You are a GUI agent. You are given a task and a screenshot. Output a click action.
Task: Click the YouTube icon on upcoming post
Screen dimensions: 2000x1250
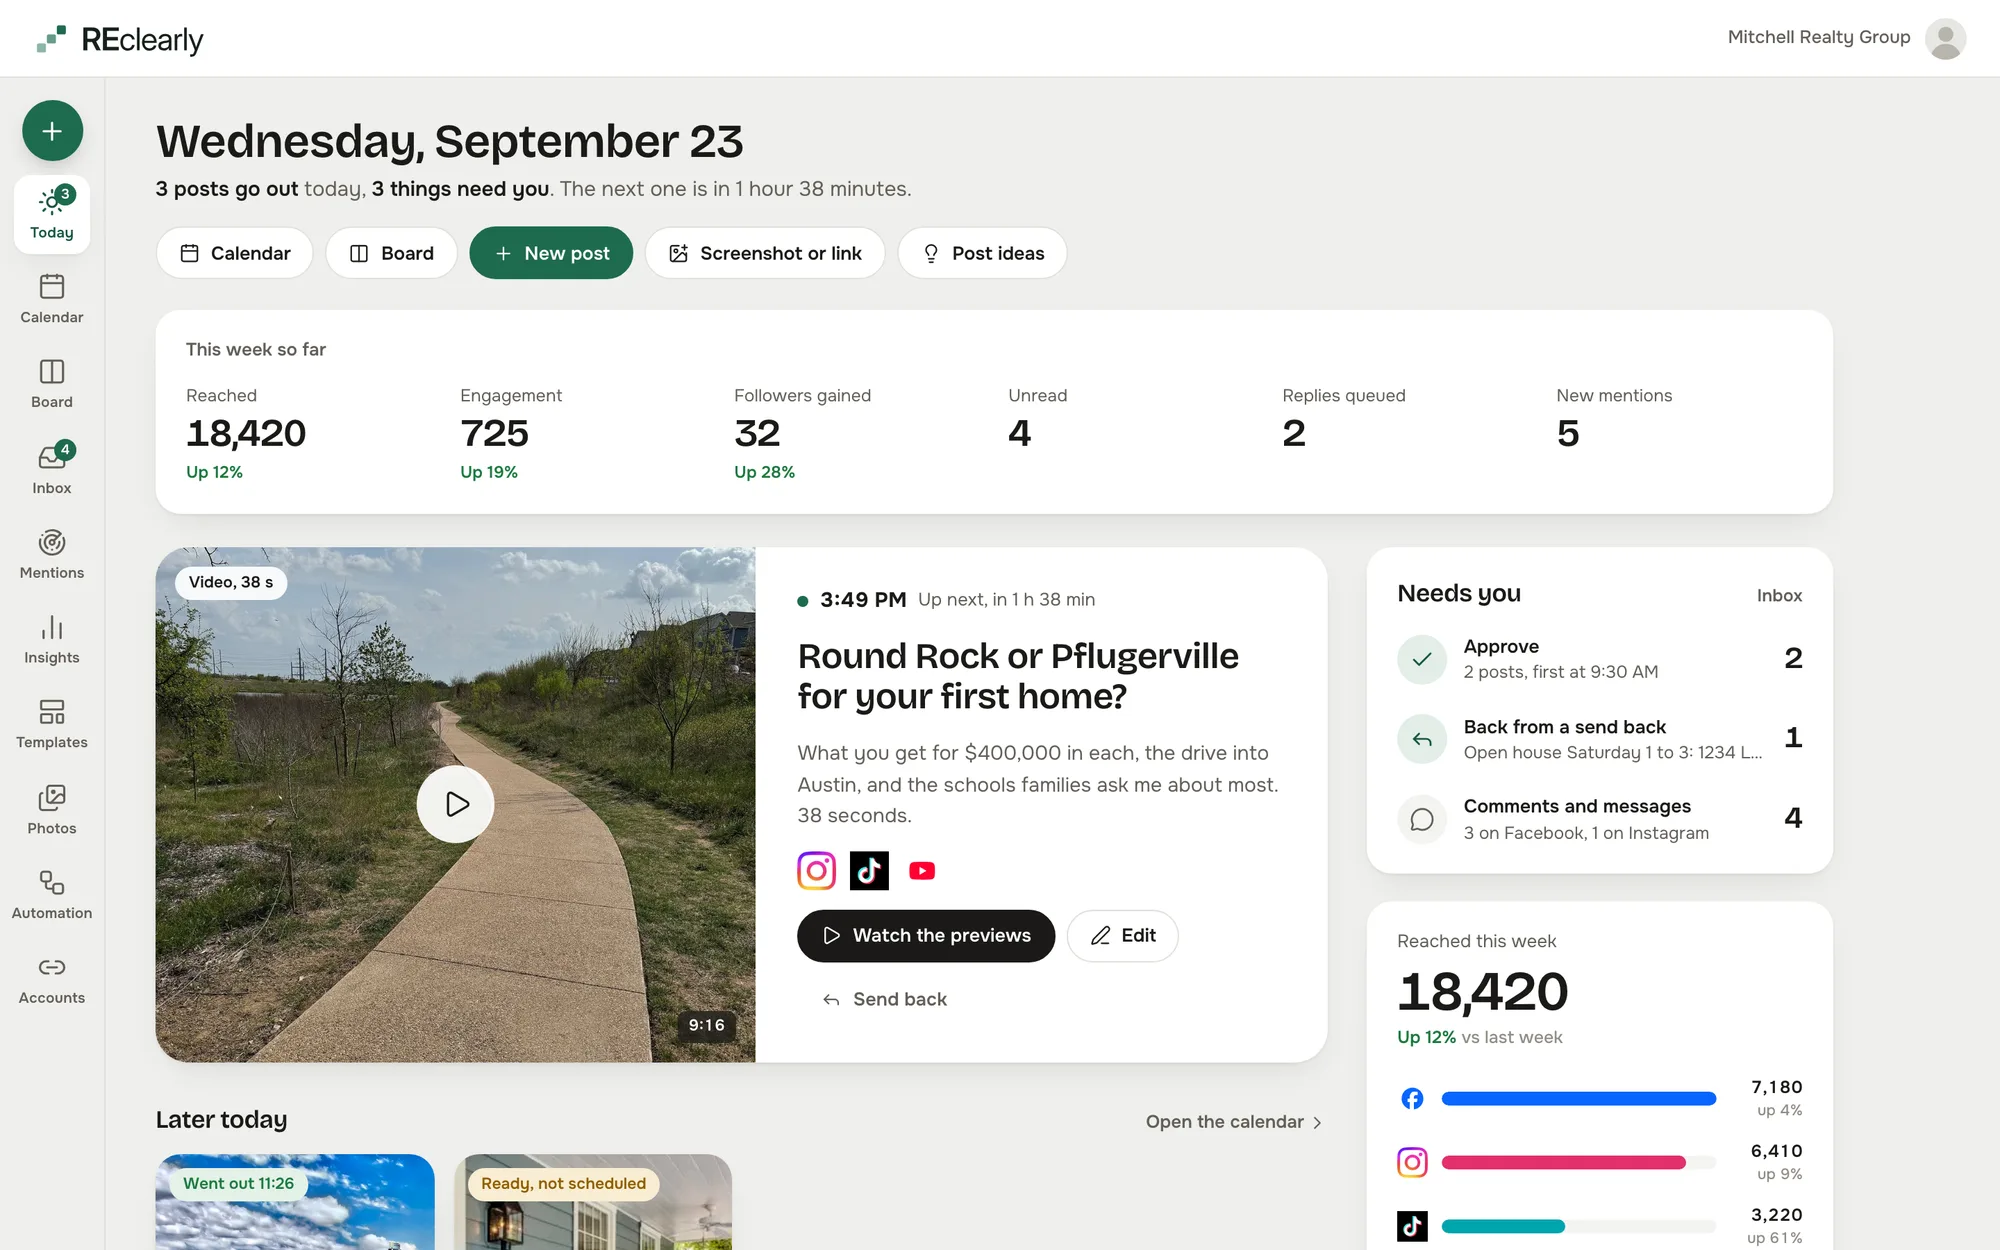(x=922, y=871)
